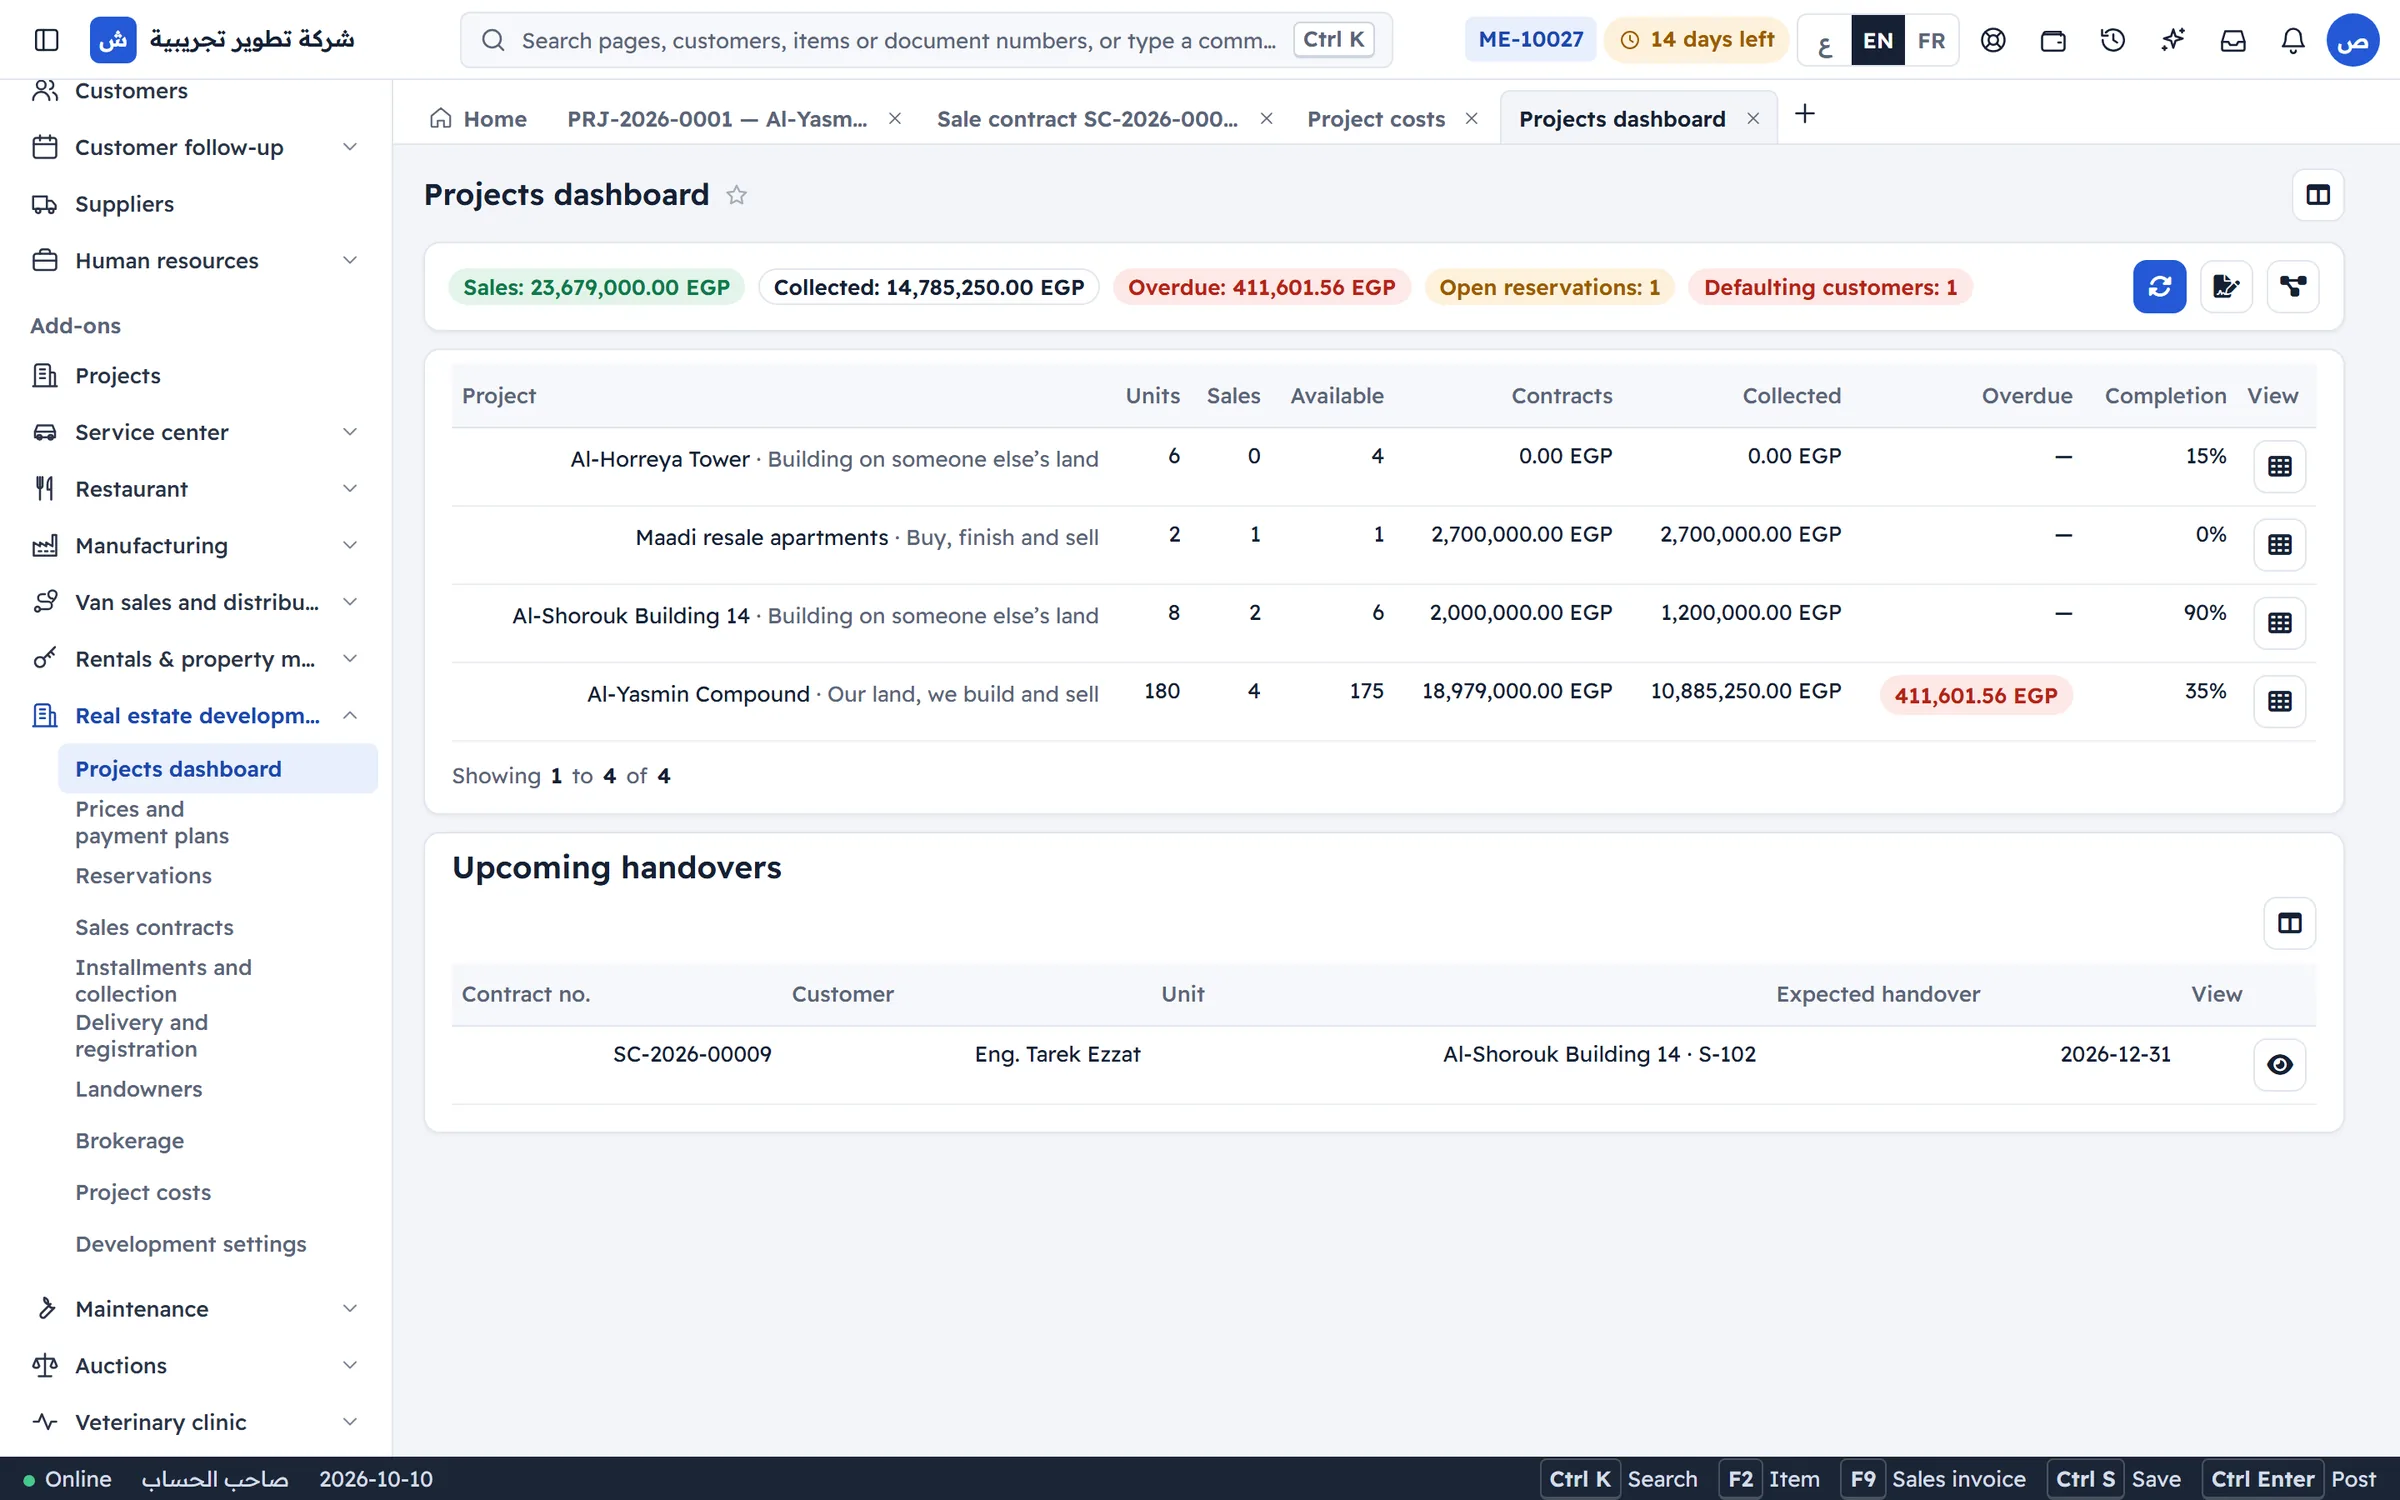
Task: Click the red 411,601.56 EGP overdue pill in table
Action: pyautogui.click(x=1975, y=696)
